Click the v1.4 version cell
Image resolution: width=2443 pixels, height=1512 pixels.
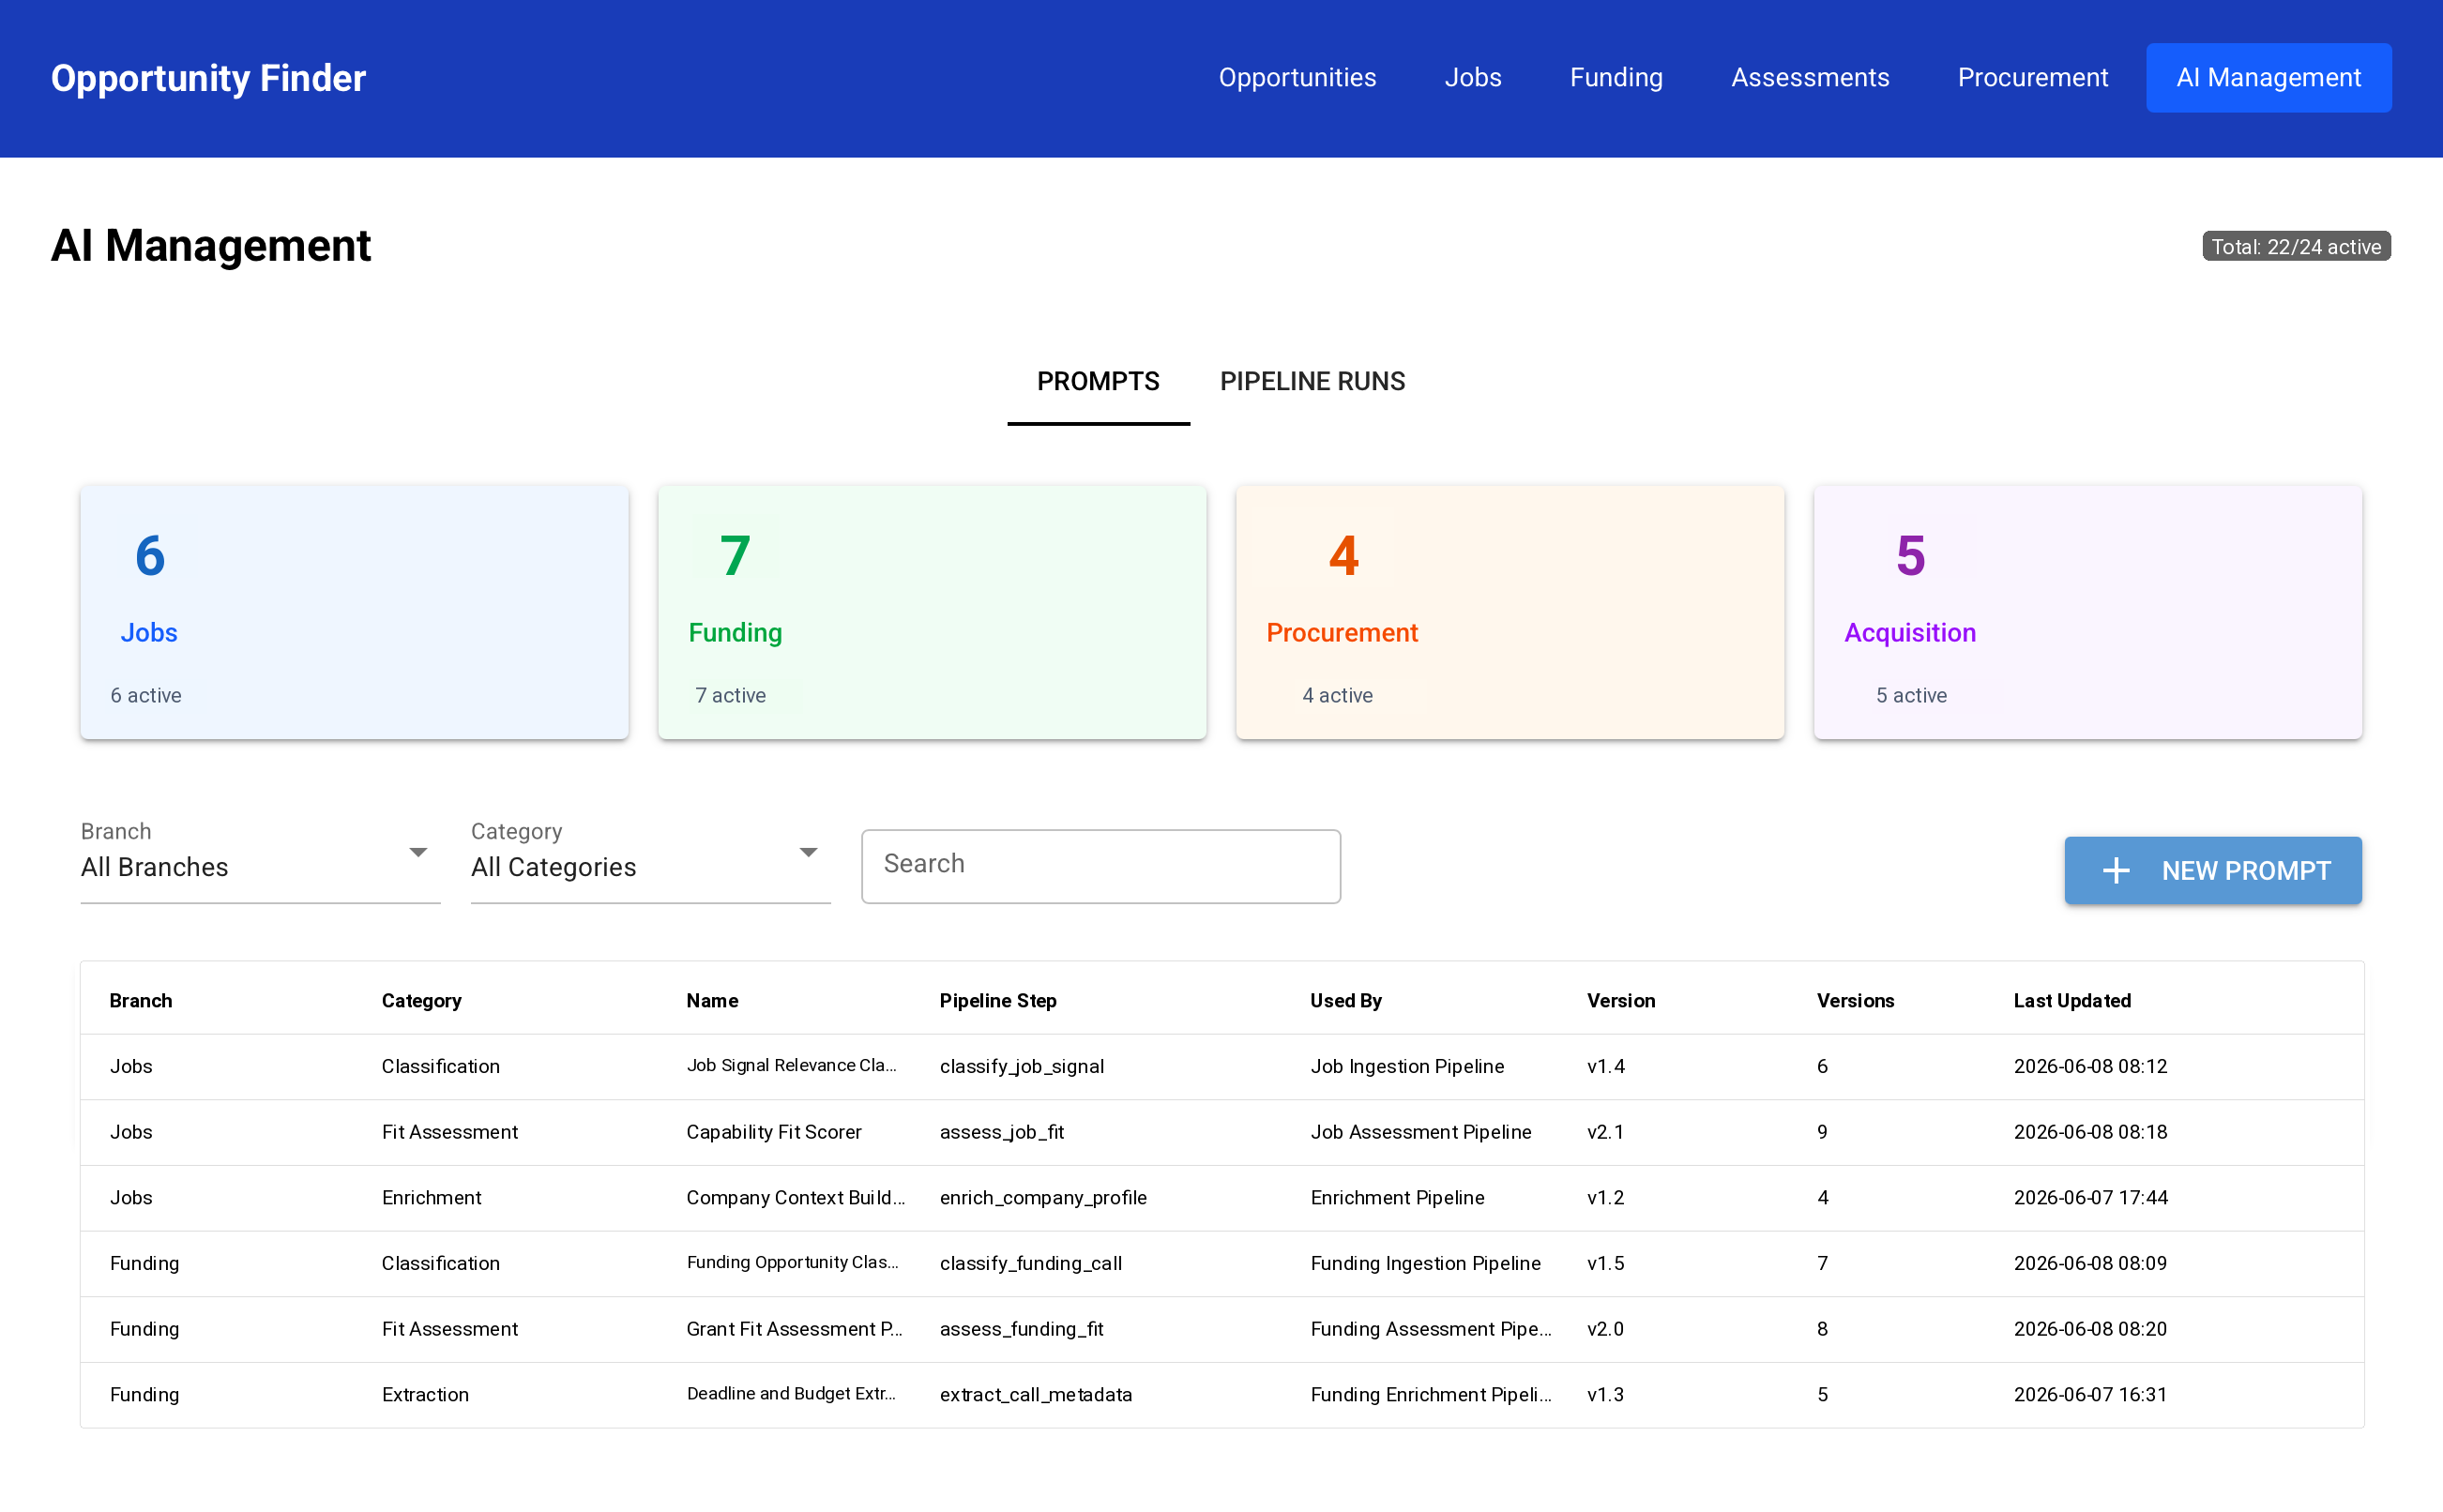pos(1605,1066)
